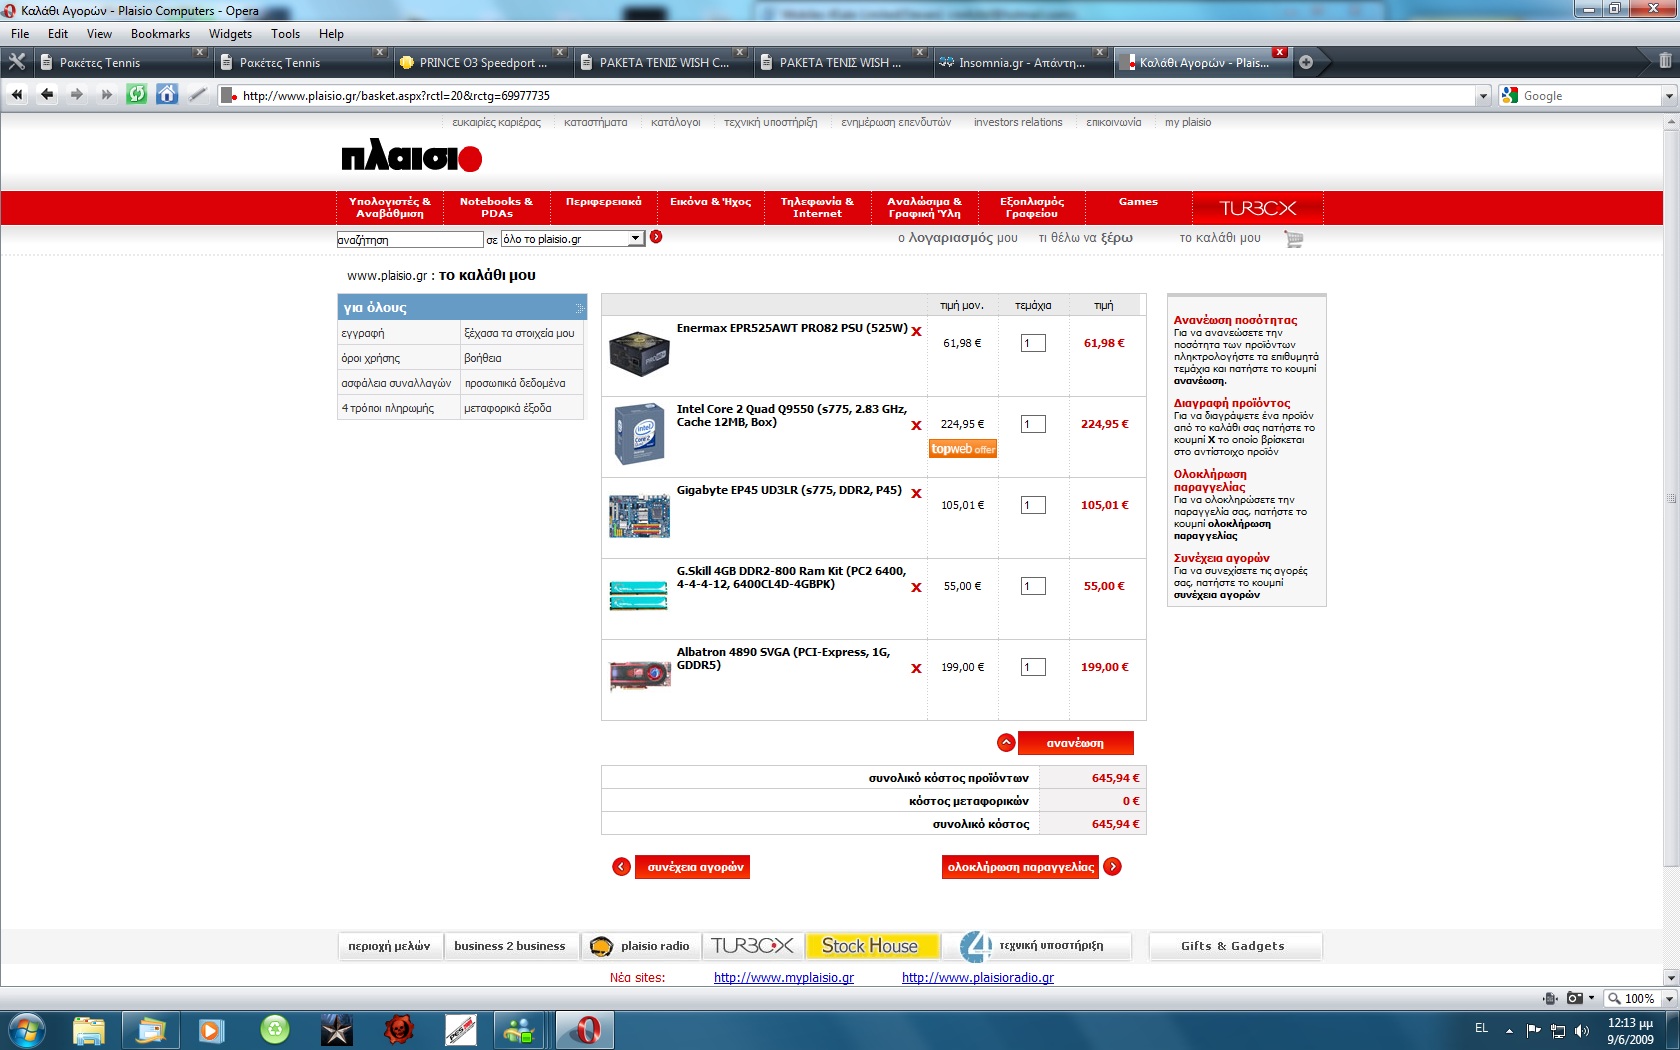Open the http://www.plaisioradio.gr link
The width and height of the screenshot is (1680, 1050).
[978, 978]
